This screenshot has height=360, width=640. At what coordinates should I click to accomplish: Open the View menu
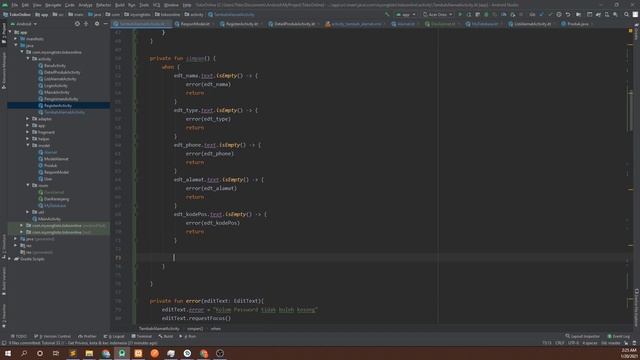coord(37,5)
